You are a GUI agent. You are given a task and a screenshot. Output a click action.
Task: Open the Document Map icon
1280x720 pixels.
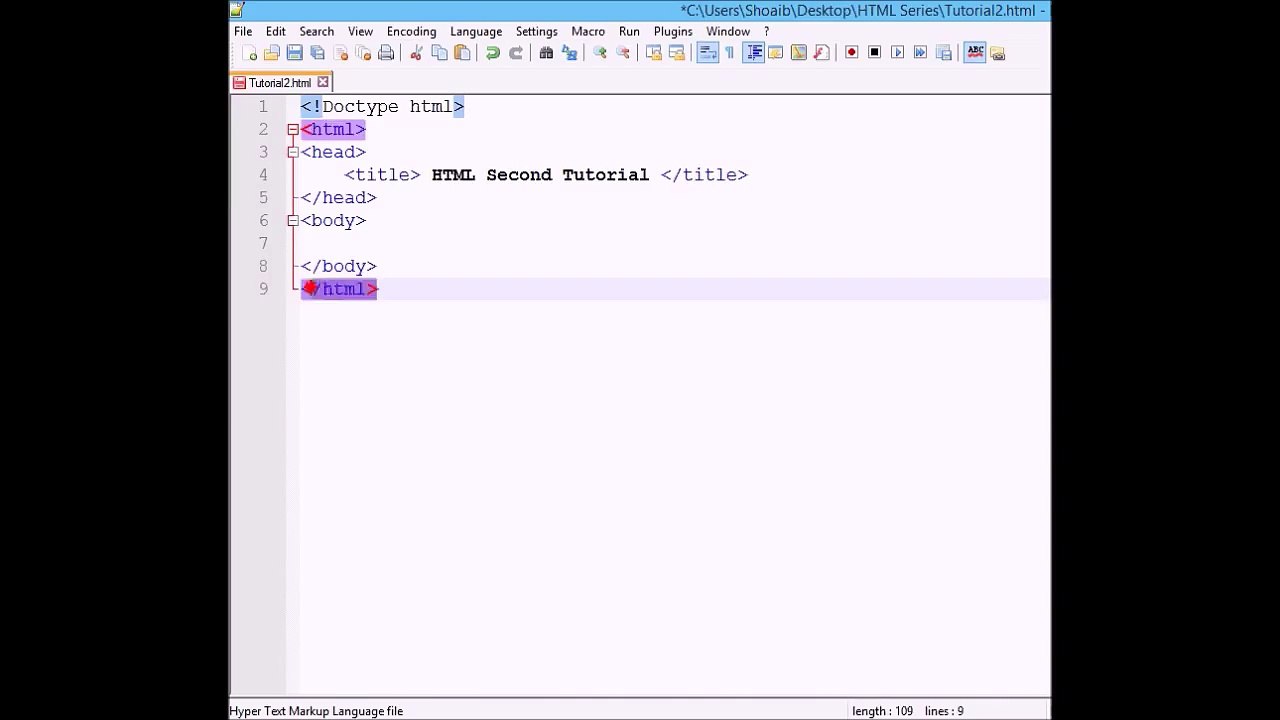(x=799, y=53)
